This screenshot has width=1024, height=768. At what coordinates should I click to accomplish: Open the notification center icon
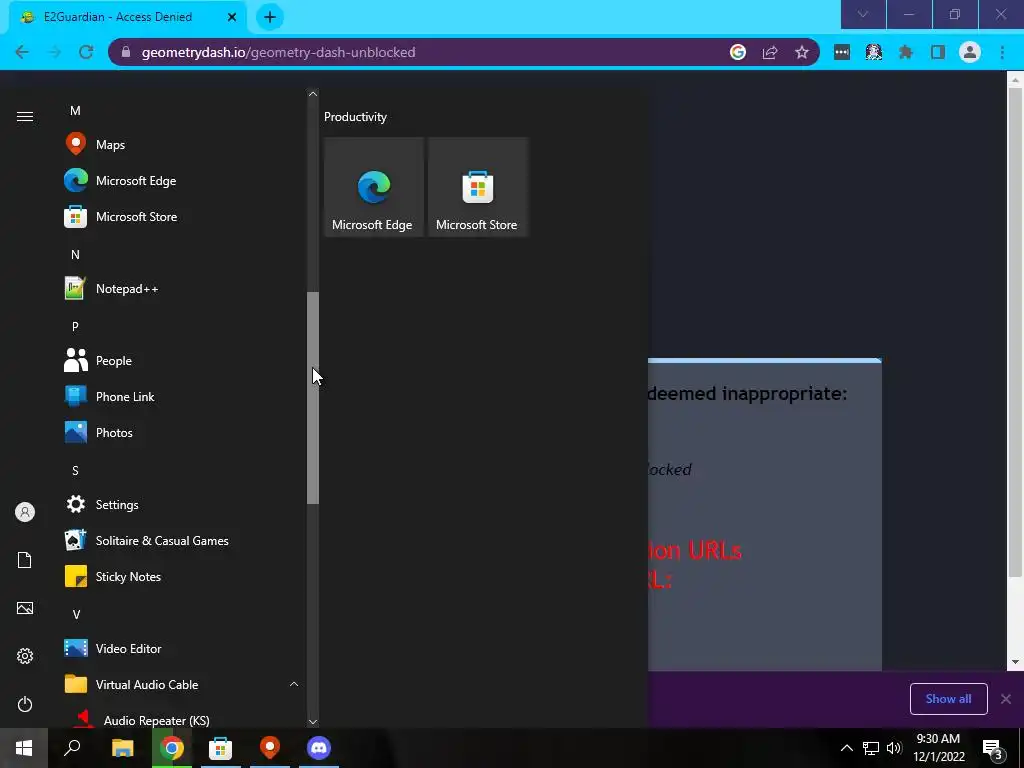click(x=993, y=748)
